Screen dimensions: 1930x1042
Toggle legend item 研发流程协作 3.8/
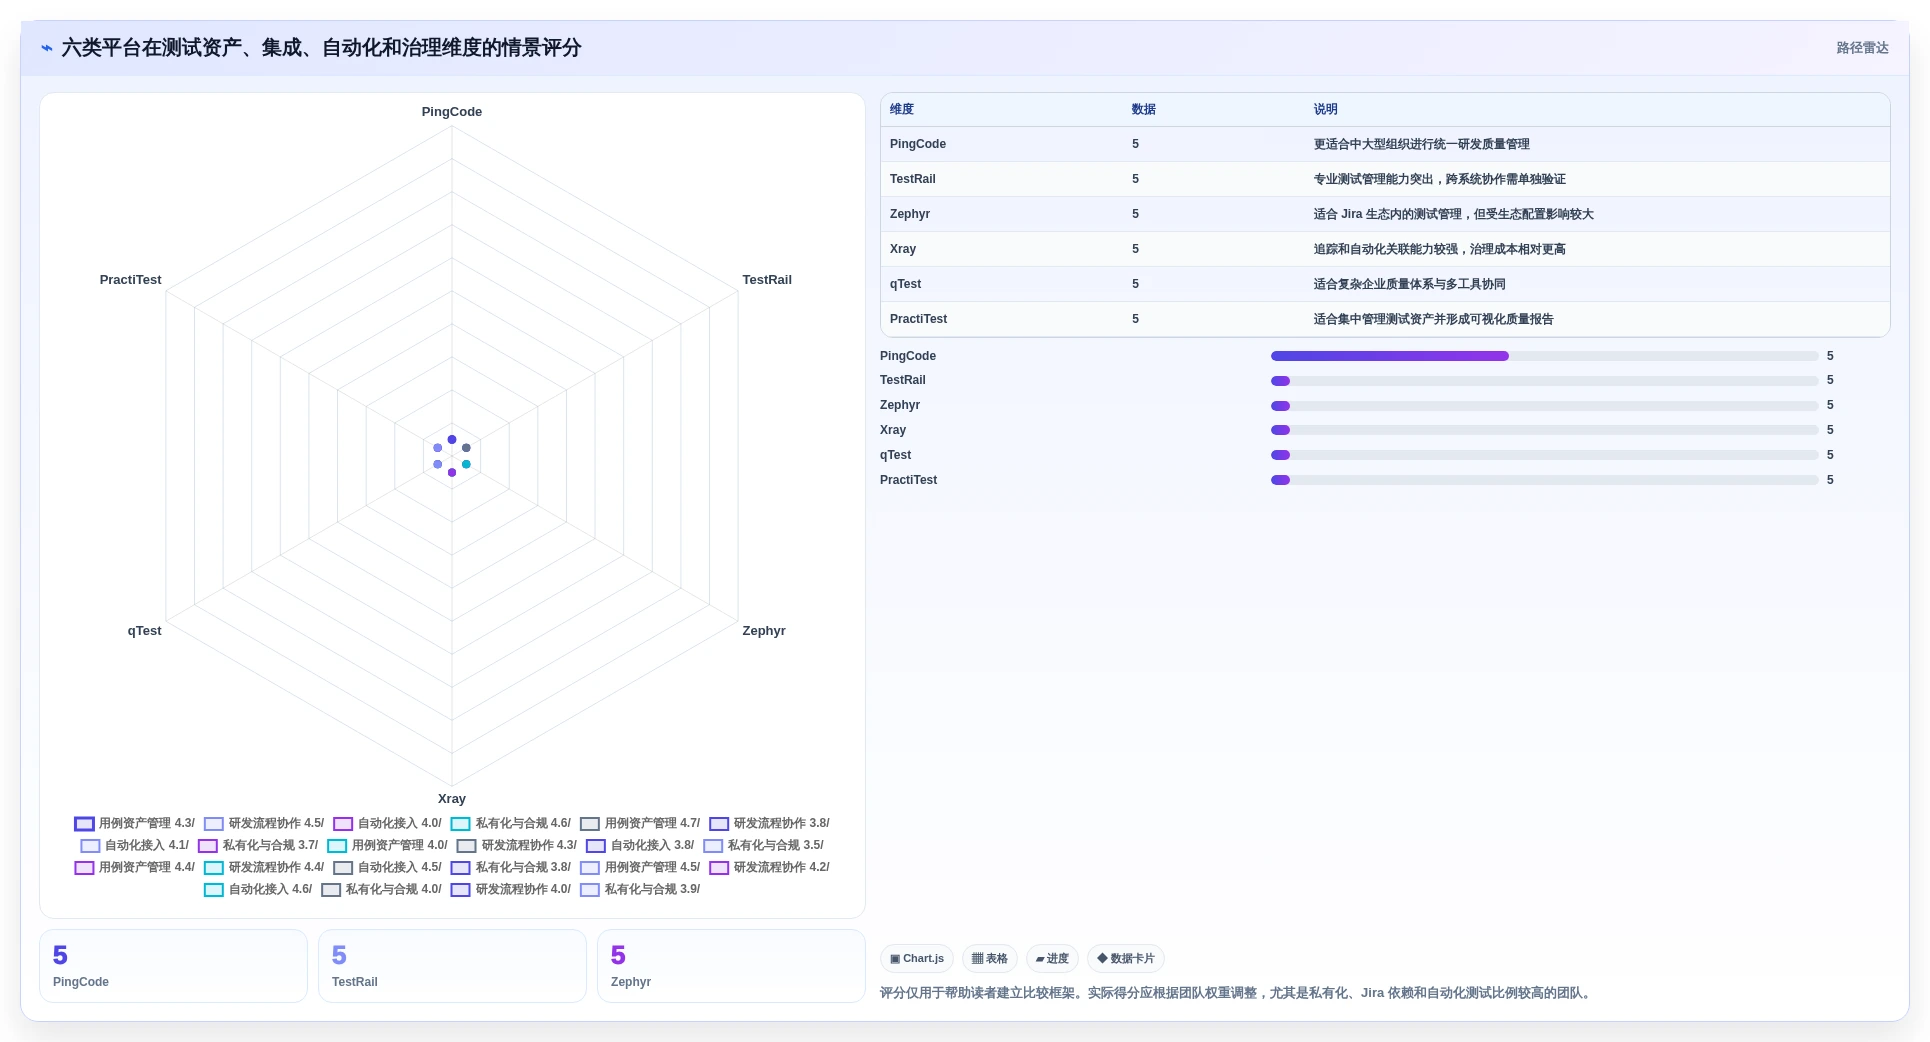769,824
